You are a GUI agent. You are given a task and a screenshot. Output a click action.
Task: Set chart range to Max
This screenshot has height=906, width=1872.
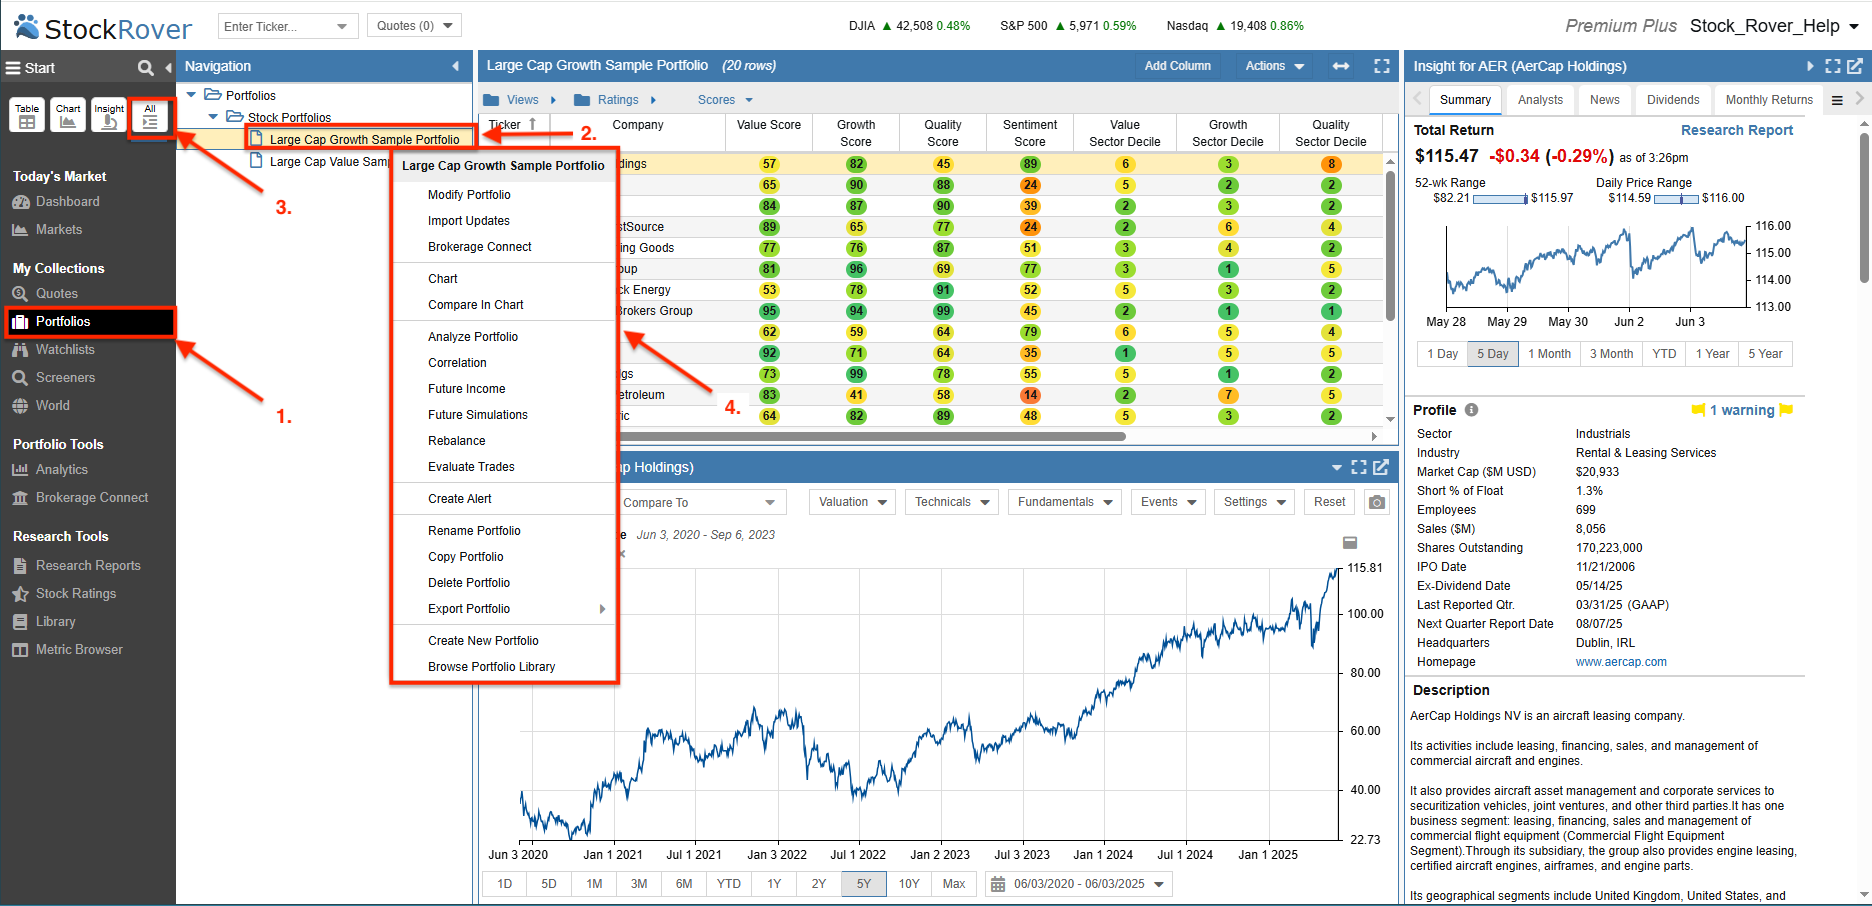pos(954,884)
